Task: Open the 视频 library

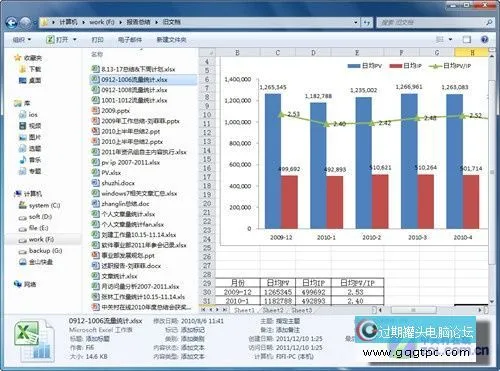Action: coord(30,126)
